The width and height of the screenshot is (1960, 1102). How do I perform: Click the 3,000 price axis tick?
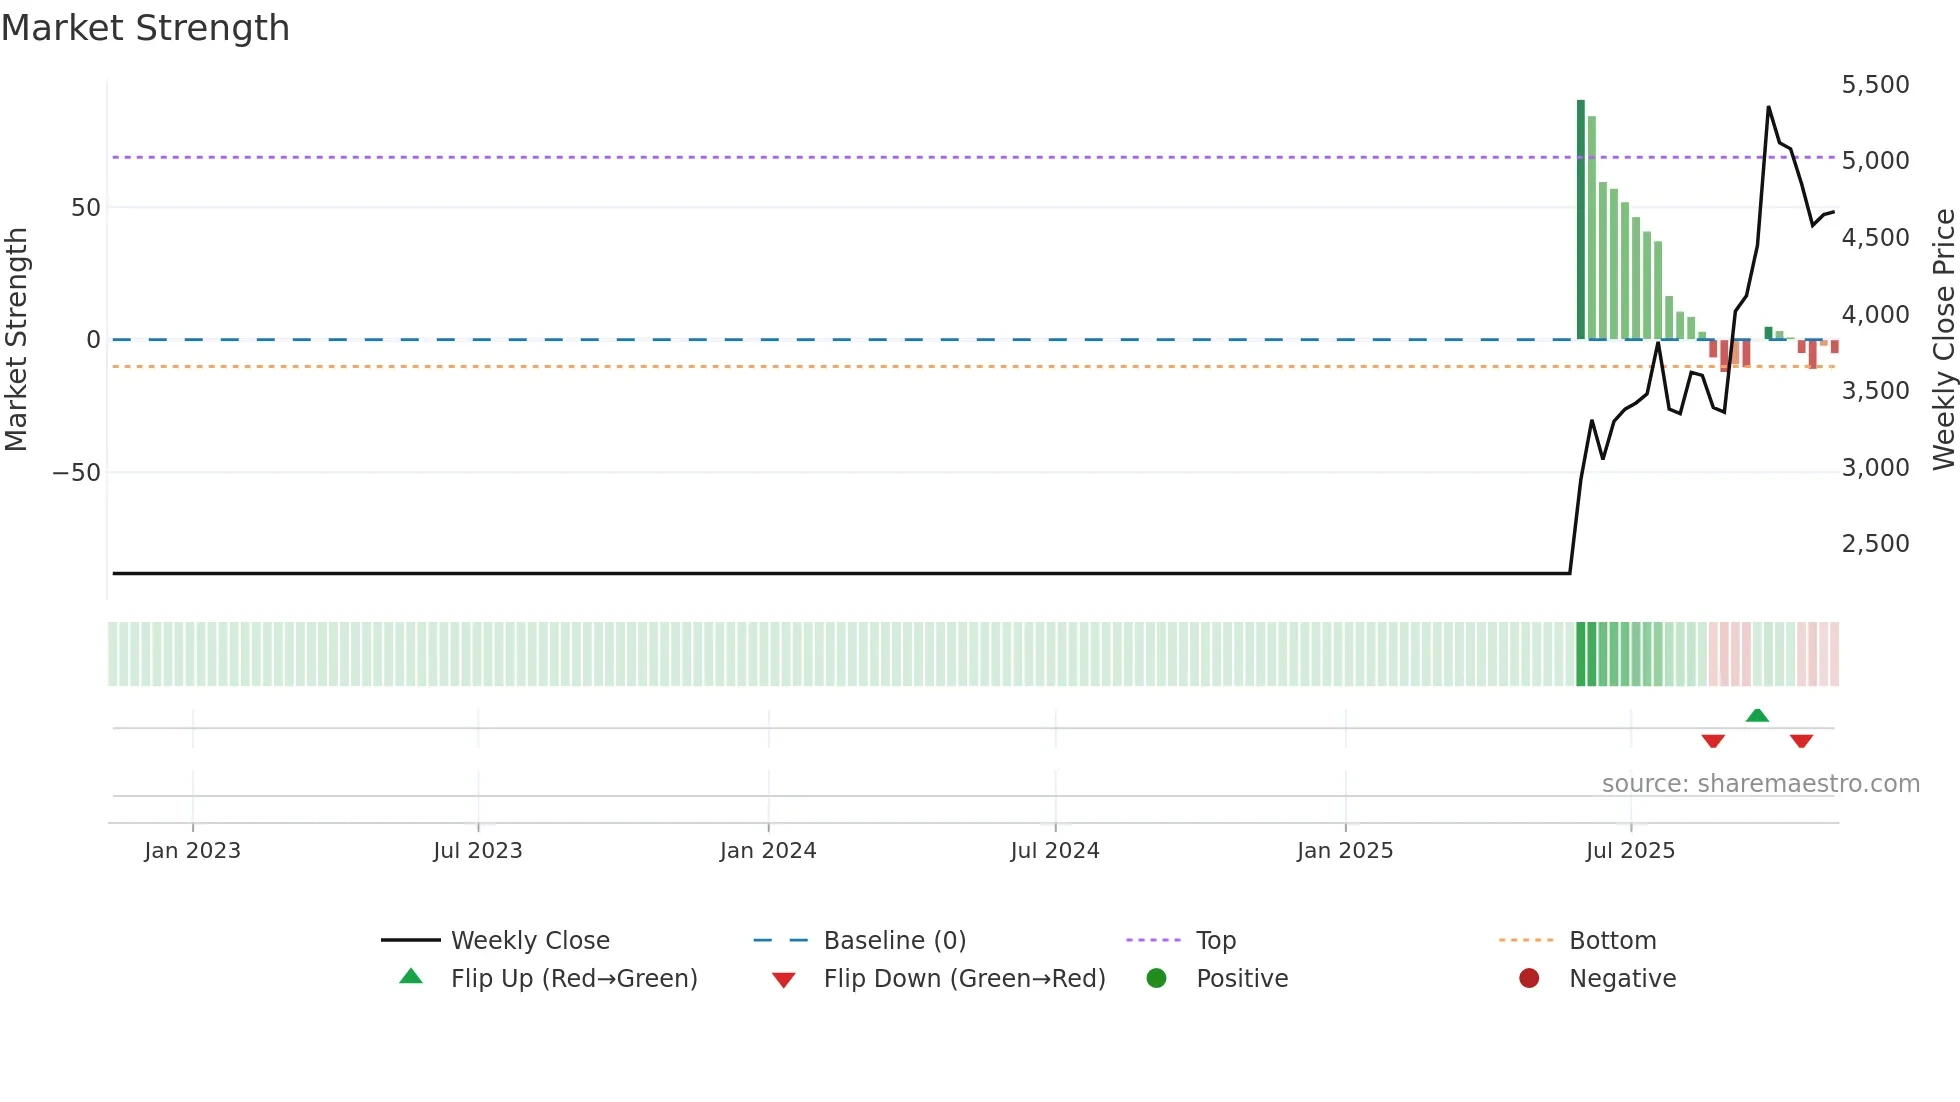[1876, 468]
